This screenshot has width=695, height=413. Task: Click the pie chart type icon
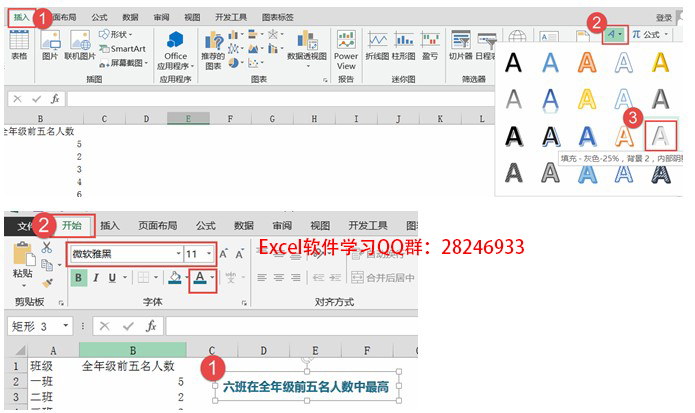click(x=234, y=63)
